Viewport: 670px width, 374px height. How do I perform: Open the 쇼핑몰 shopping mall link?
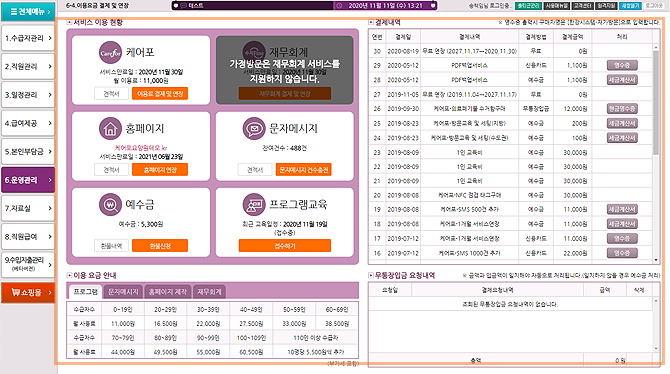[x=28, y=292]
